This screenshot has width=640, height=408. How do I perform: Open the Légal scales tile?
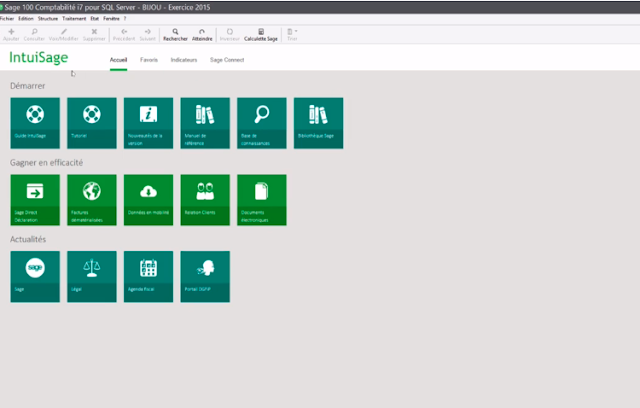pos(92,277)
